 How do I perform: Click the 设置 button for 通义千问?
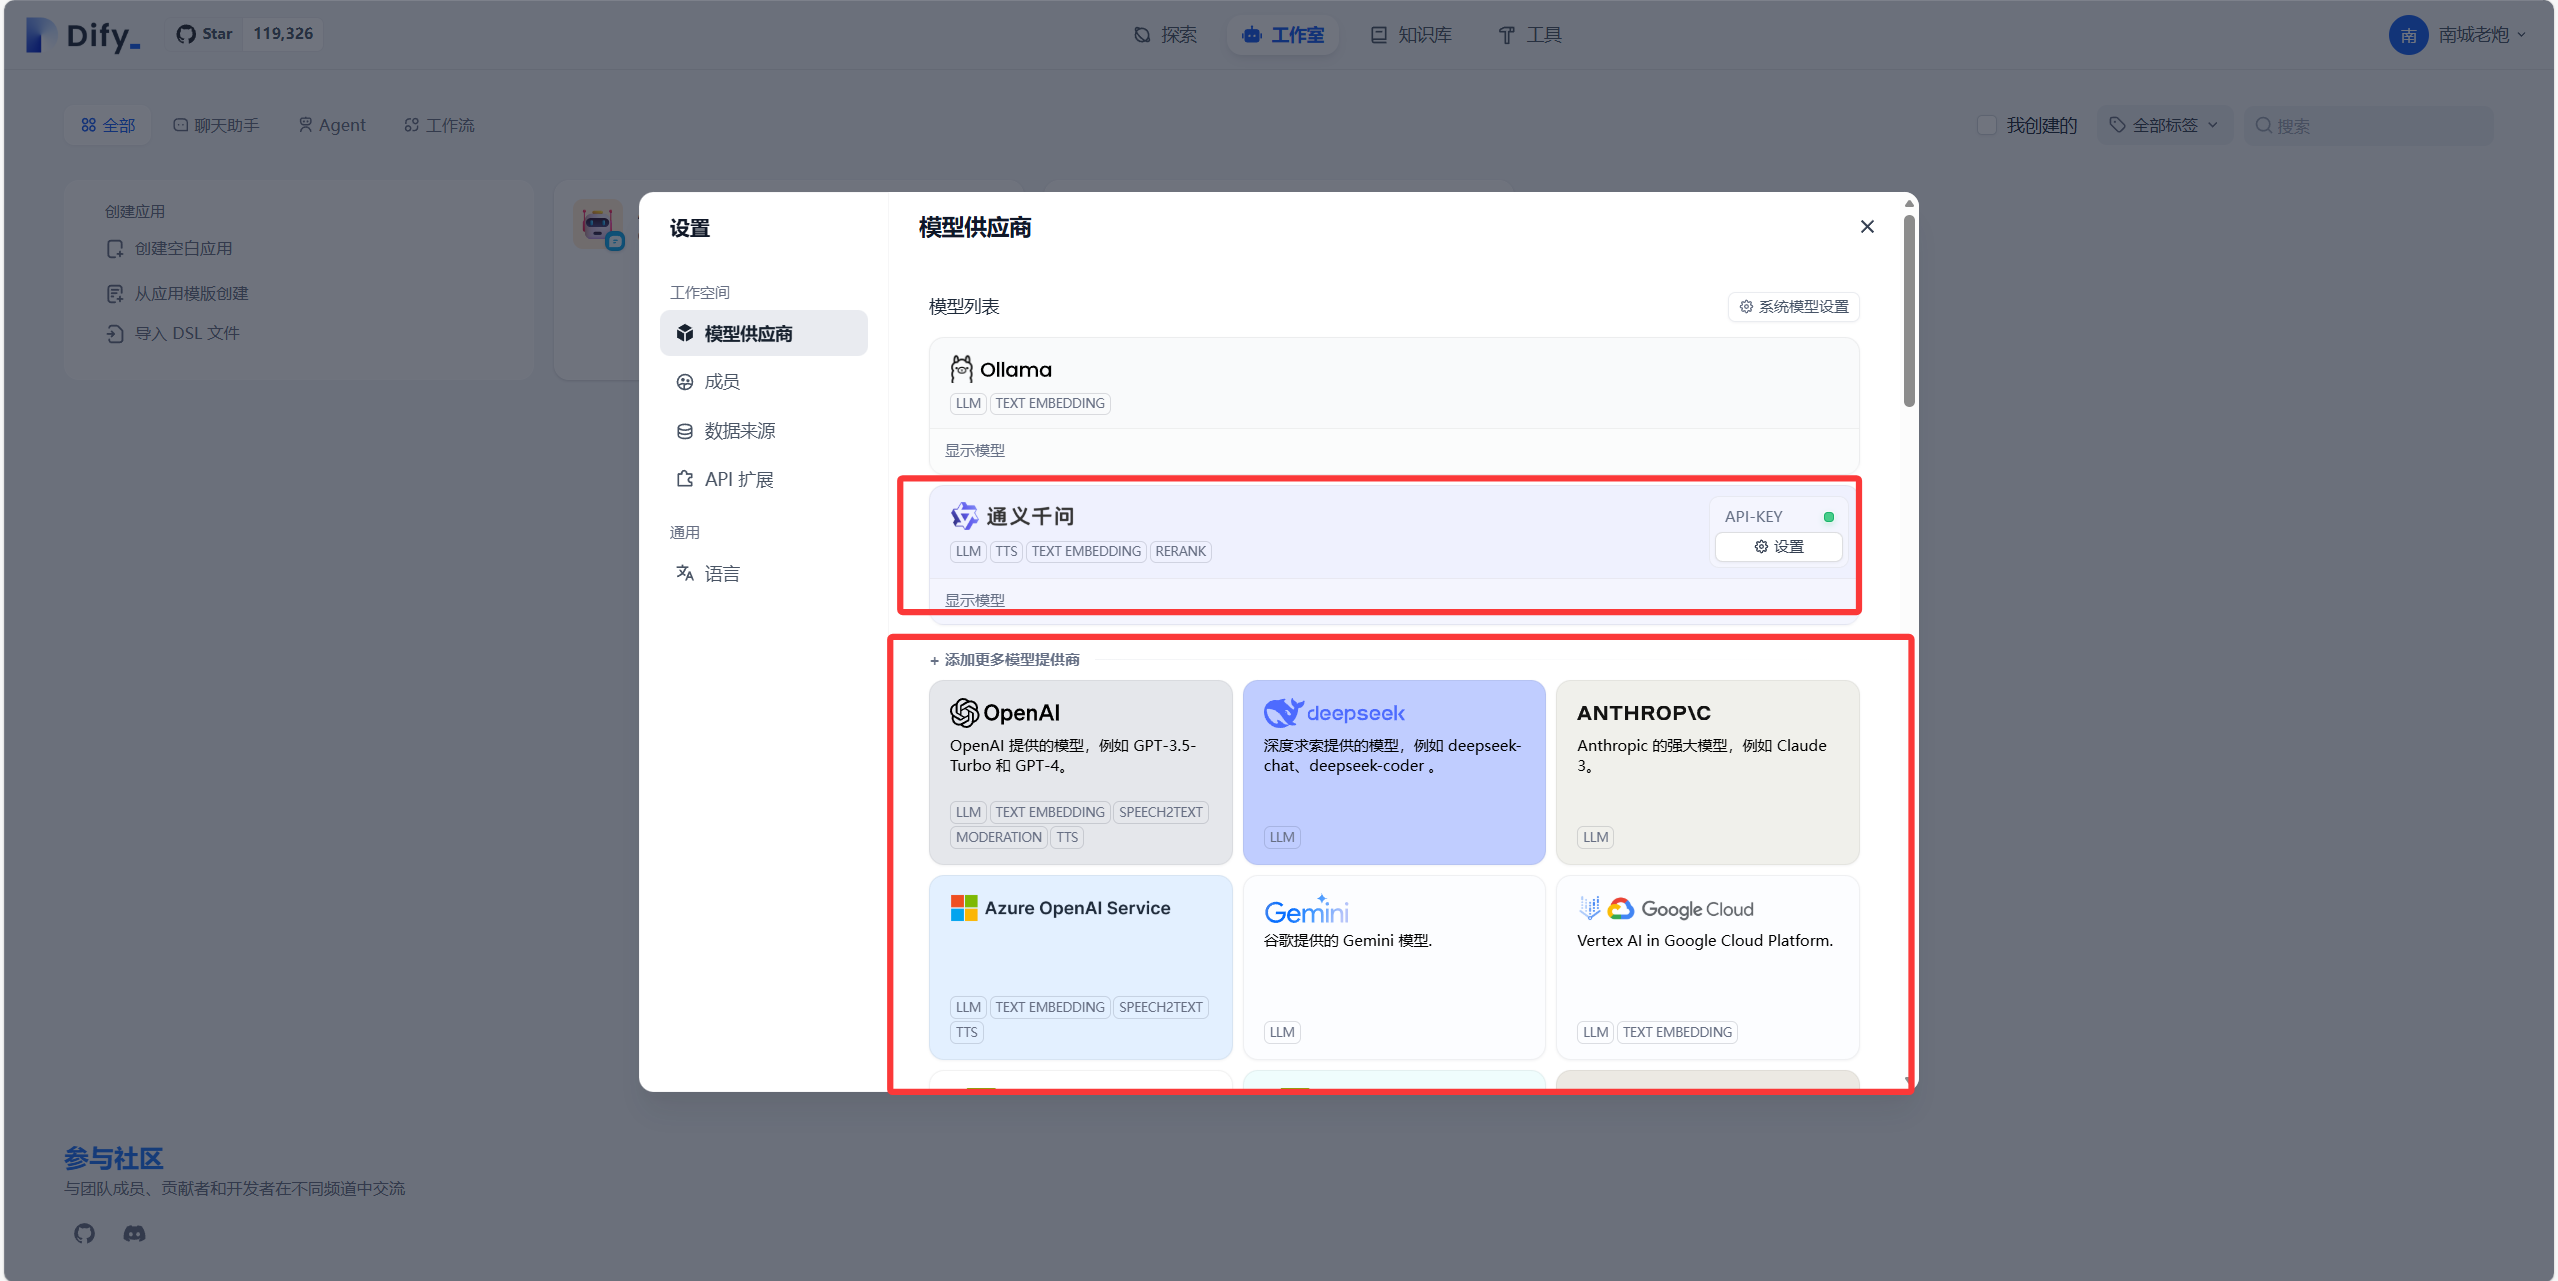tap(1778, 547)
